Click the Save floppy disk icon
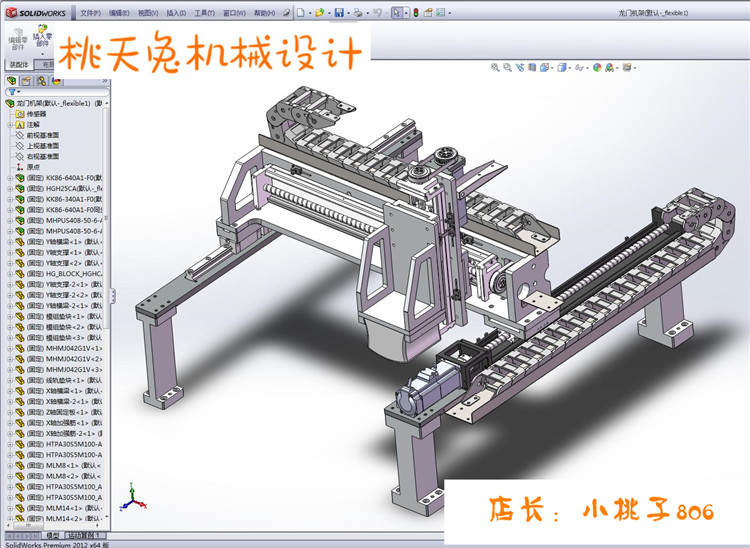Viewport: 750px width, 548px height. pos(339,13)
